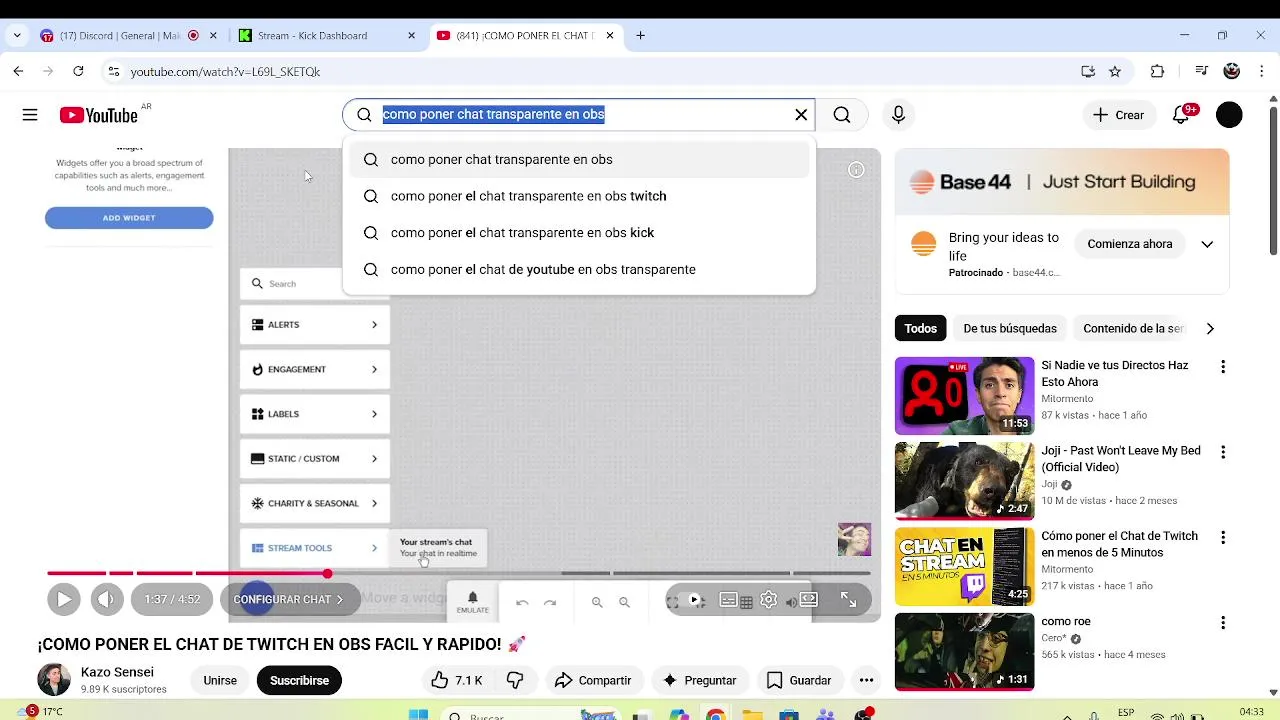Mute the video volume
Viewport: 1280px width, 720px height.
pyautogui.click(x=106, y=599)
